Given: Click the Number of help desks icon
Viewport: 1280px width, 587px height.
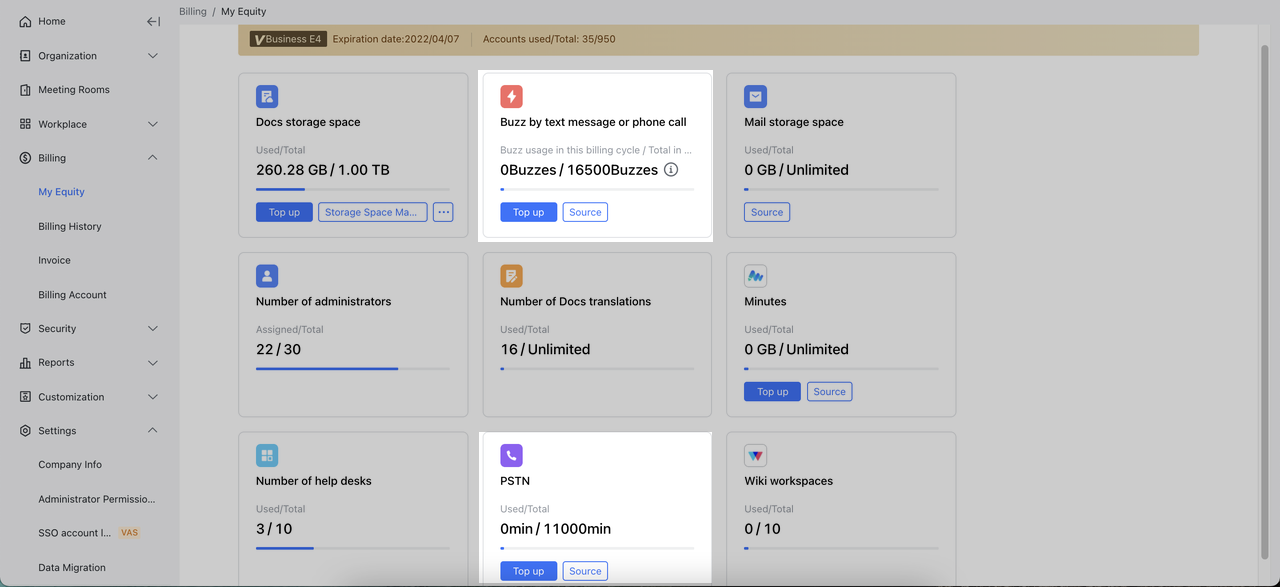Looking at the screenshot, I should coord(267,455).
